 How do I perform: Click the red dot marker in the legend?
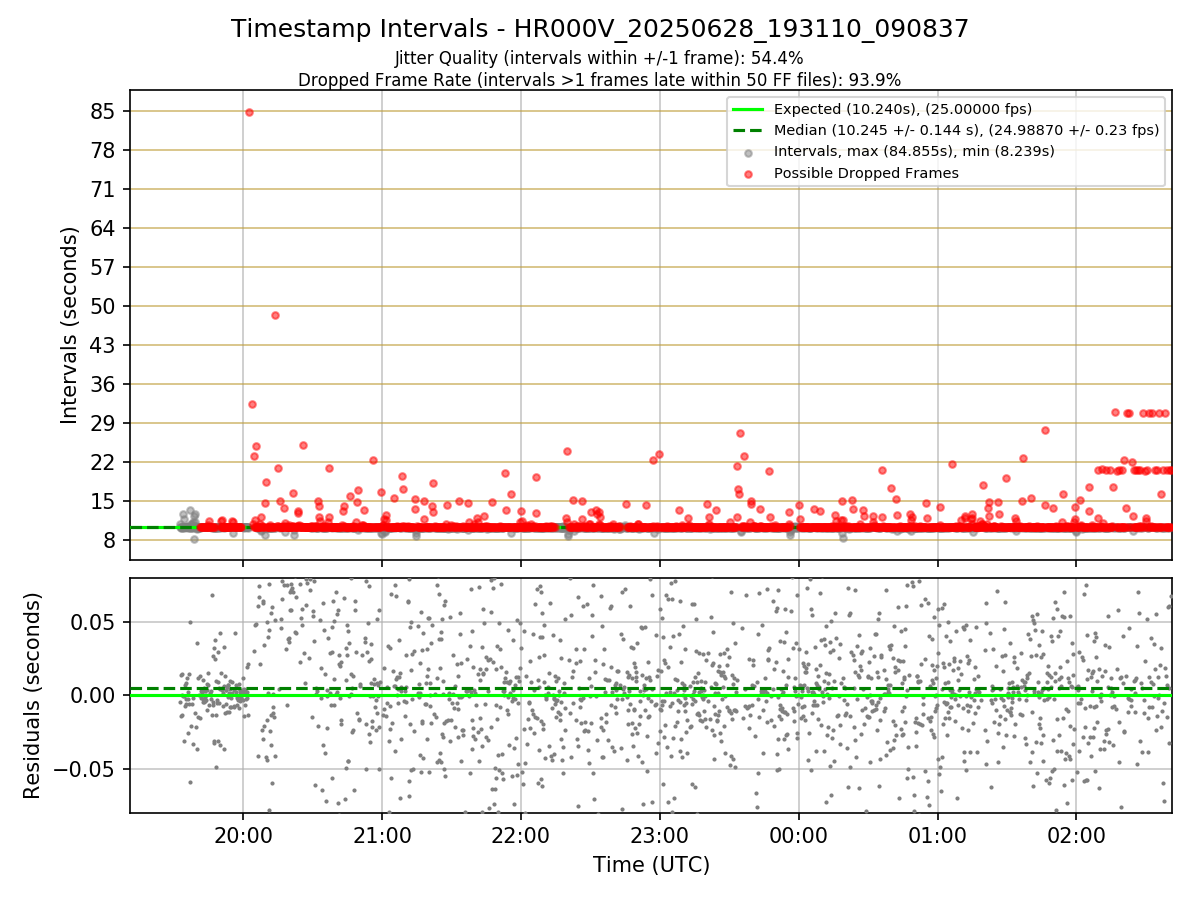(748, 173)
